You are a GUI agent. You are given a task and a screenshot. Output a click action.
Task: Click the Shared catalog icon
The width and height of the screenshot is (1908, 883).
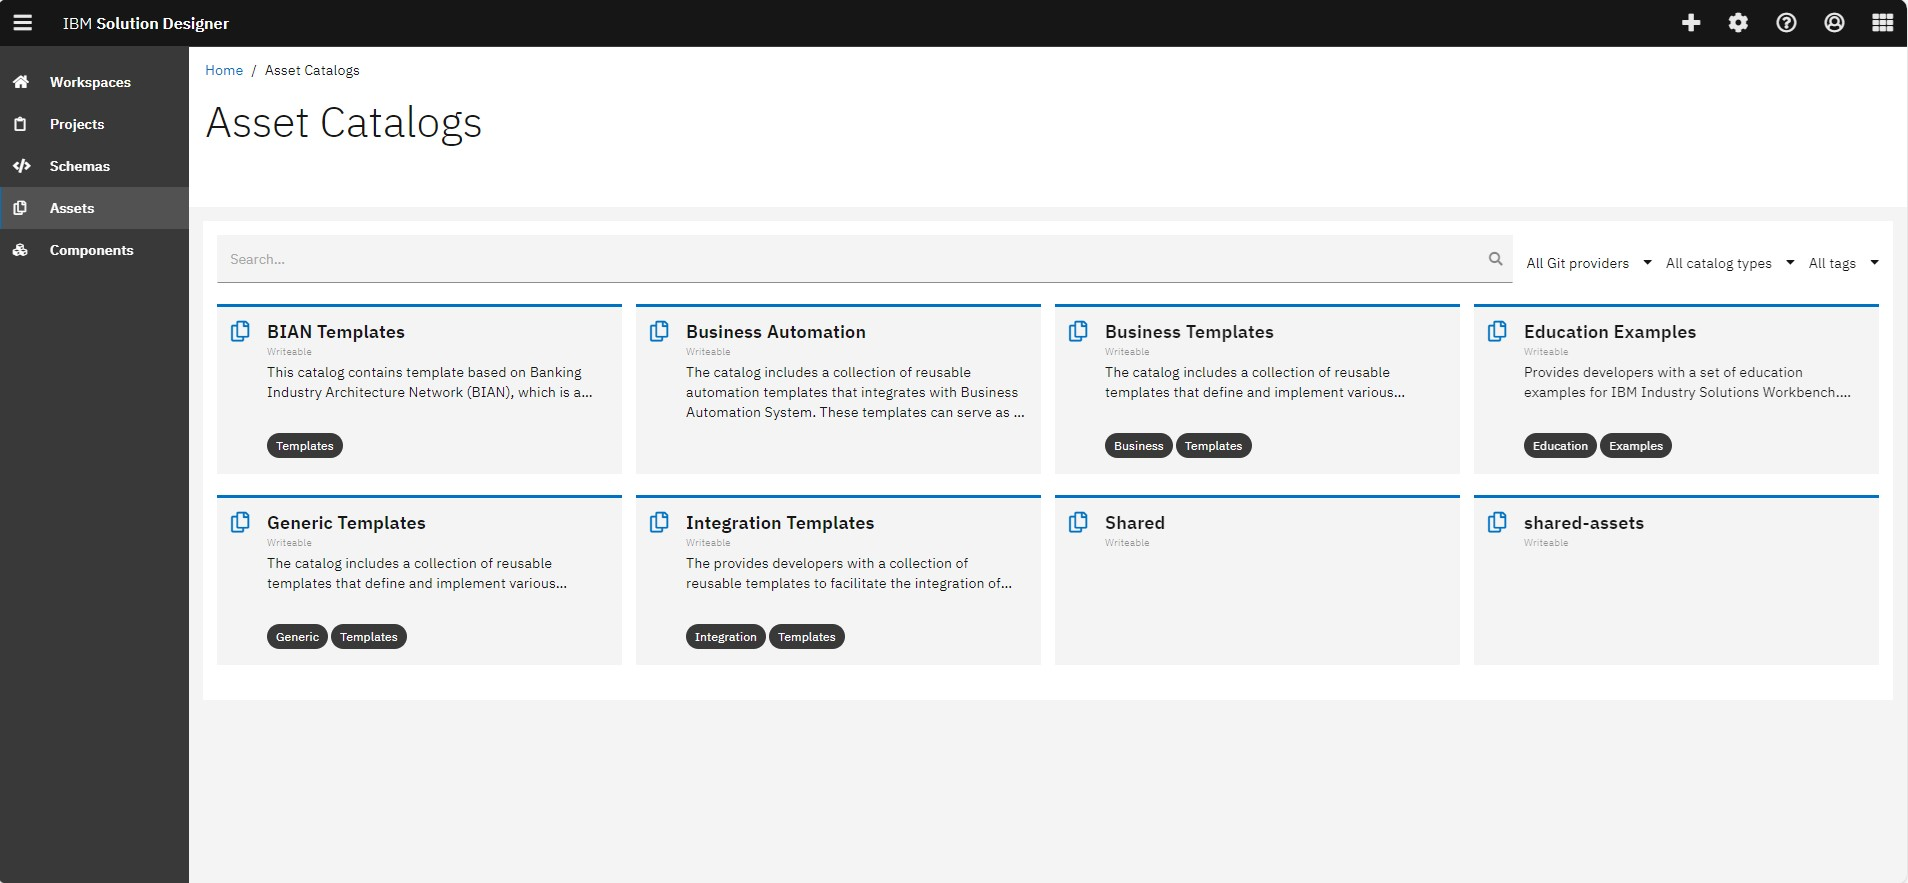[1078, 522]
